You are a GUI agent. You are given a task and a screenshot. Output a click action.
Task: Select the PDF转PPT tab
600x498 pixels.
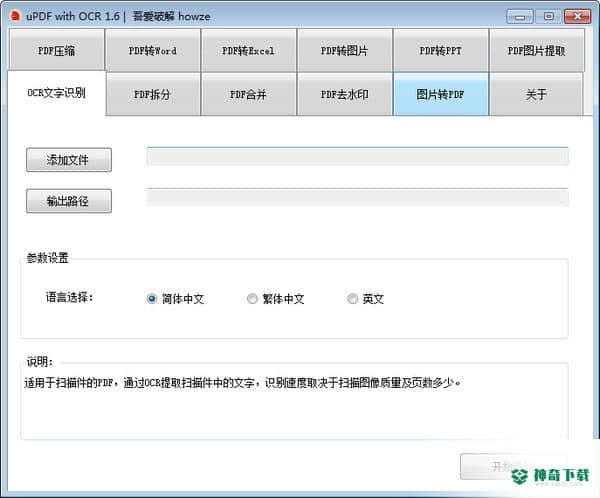440,50
